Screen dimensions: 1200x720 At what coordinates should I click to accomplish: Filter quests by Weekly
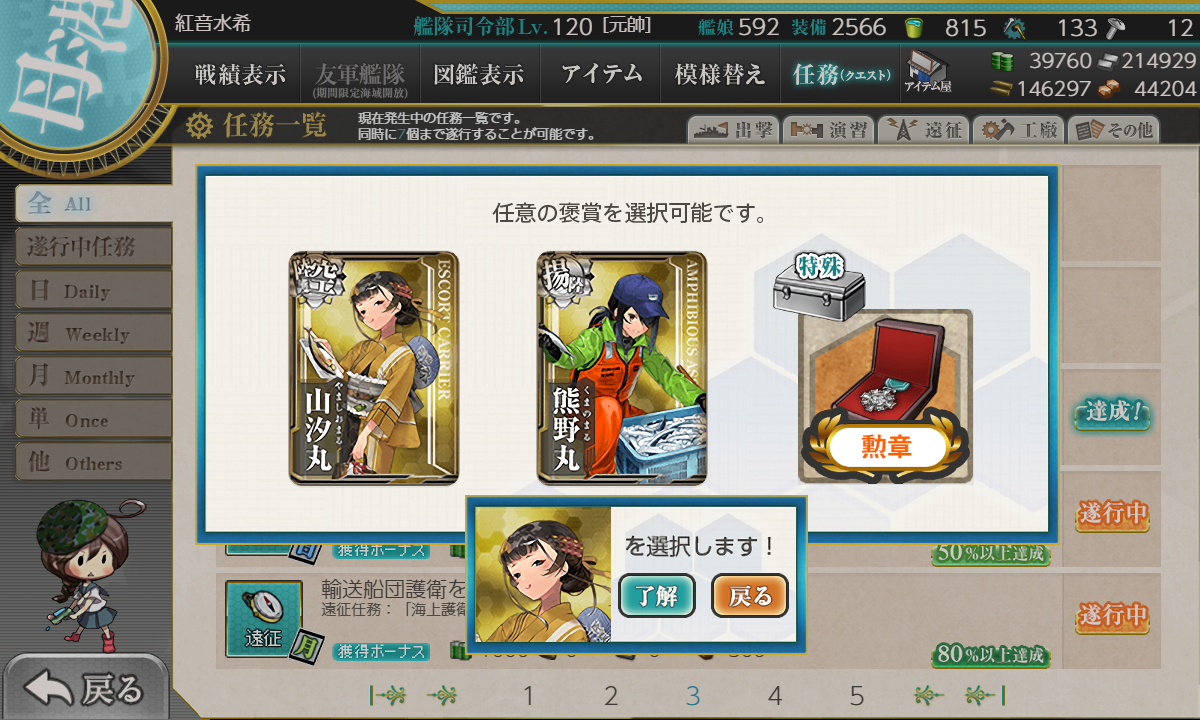point(93,334)
